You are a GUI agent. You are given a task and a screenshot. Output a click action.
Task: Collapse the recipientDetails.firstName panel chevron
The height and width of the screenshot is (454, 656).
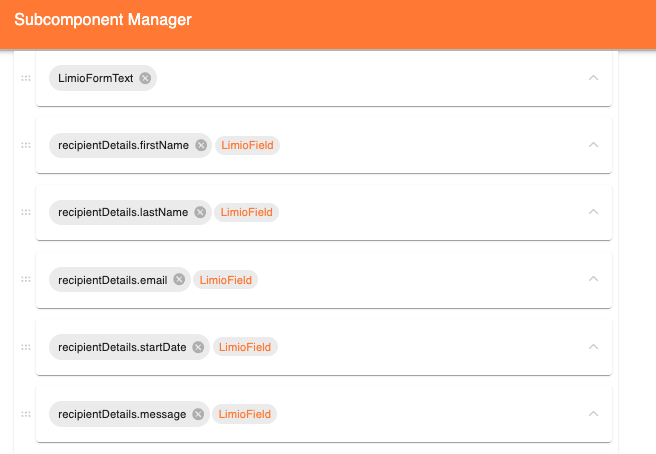593,145
